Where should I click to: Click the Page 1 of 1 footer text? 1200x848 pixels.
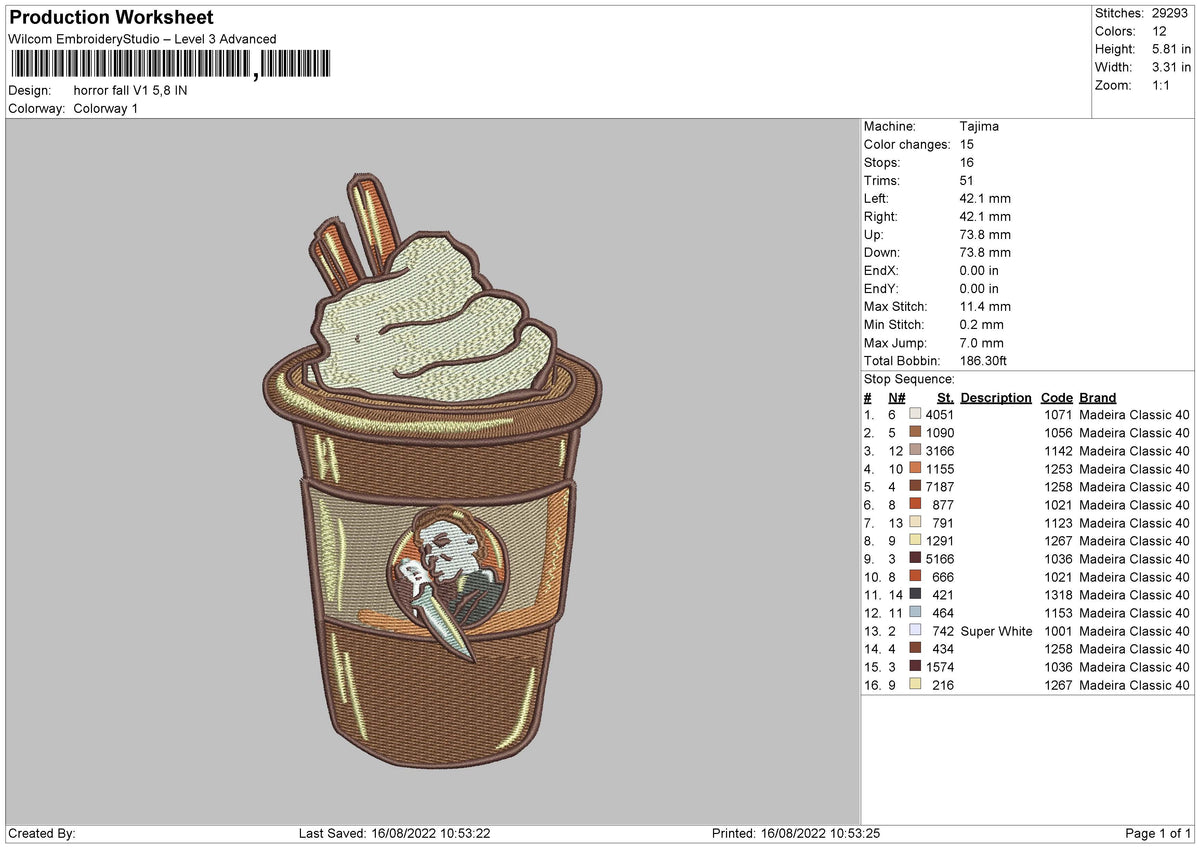click(1158, 833)
